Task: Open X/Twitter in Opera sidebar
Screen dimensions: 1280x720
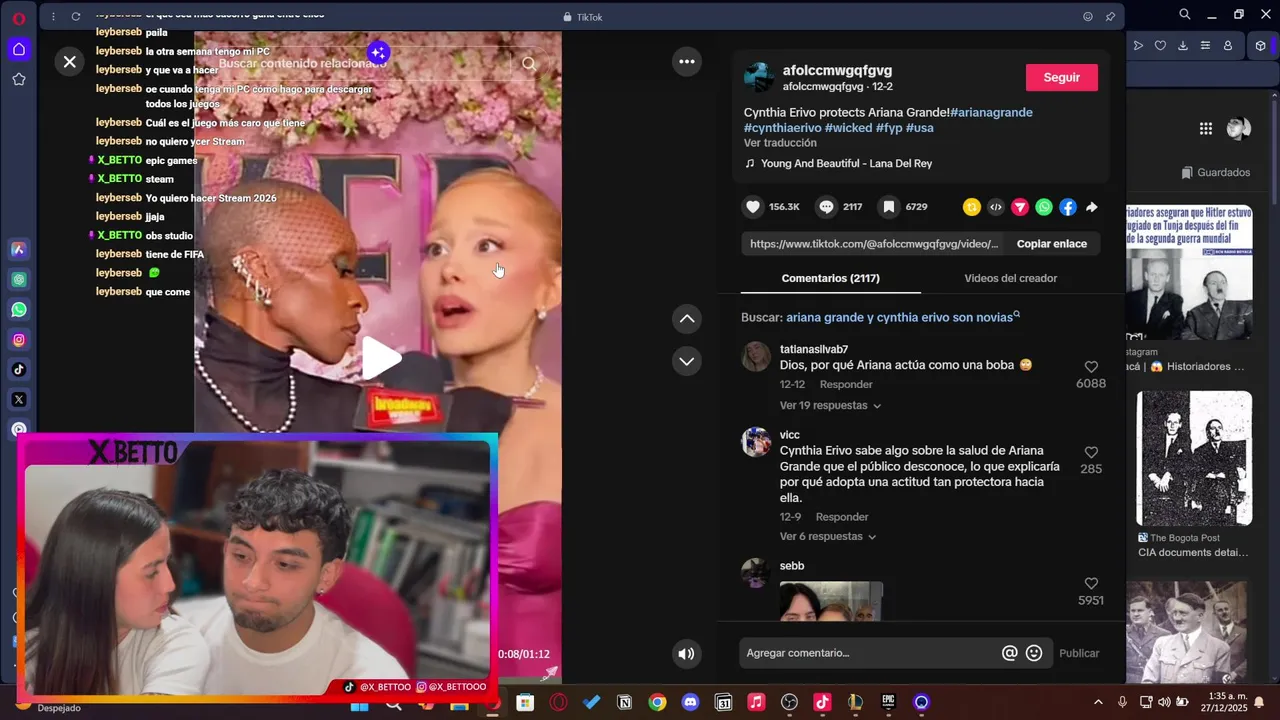Action: [x=19, y=400]
